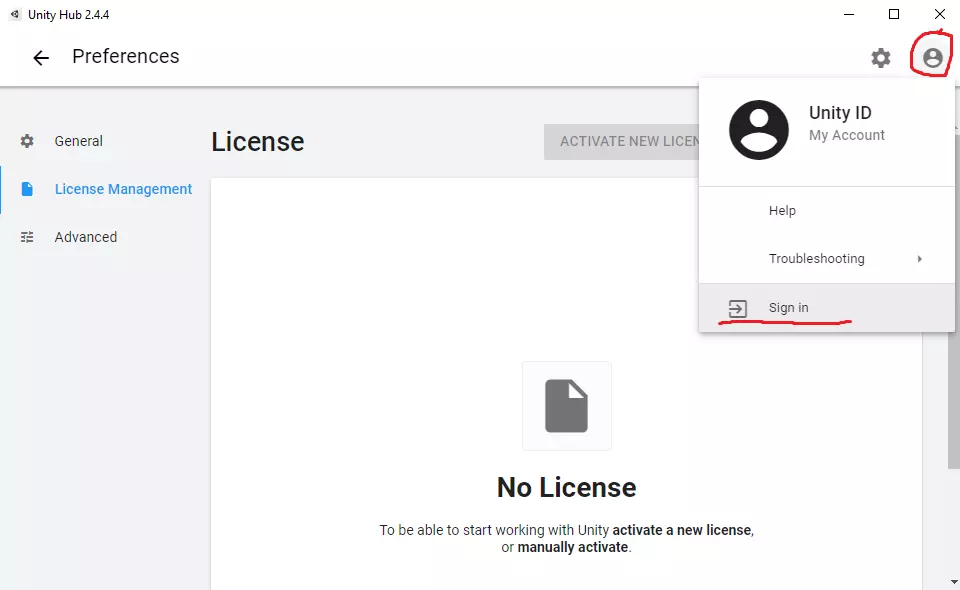This screenshot has width=960, height=590.
Task: Click the General gear icon in sidebar
Action: [x=27, y=141]
